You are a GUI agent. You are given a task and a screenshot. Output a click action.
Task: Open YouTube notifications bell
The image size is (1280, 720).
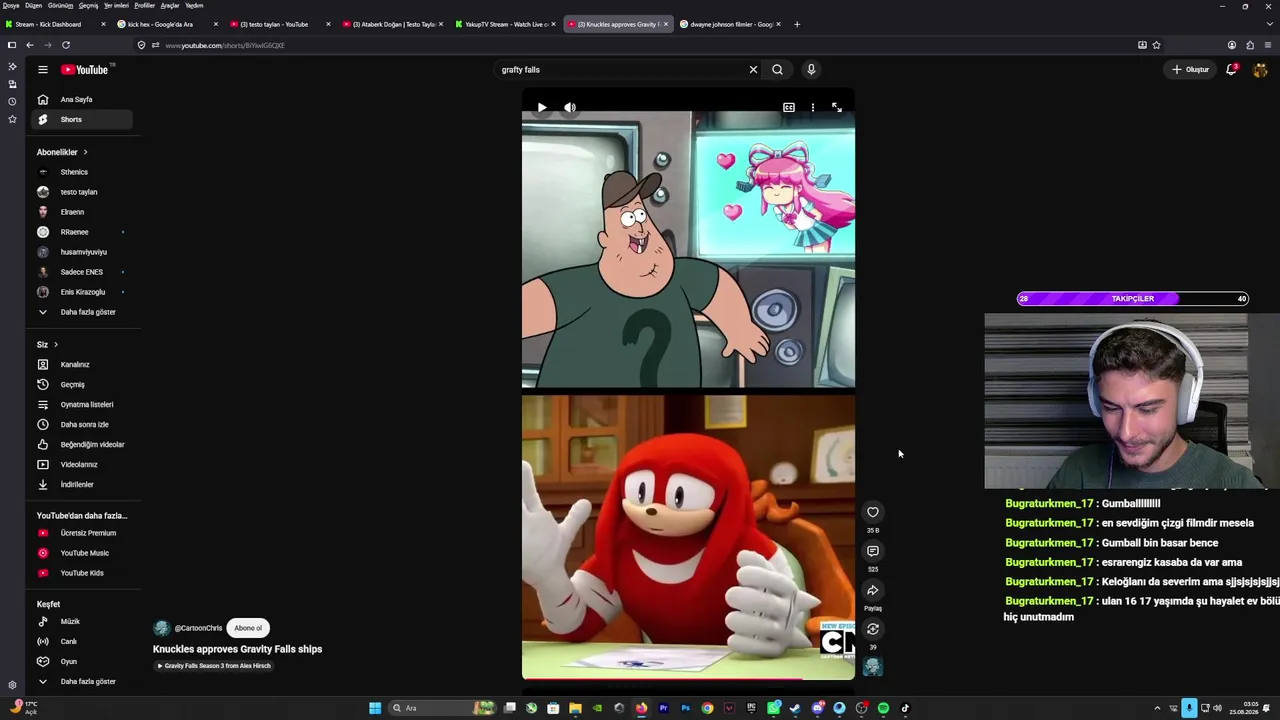click(1232, 69)
